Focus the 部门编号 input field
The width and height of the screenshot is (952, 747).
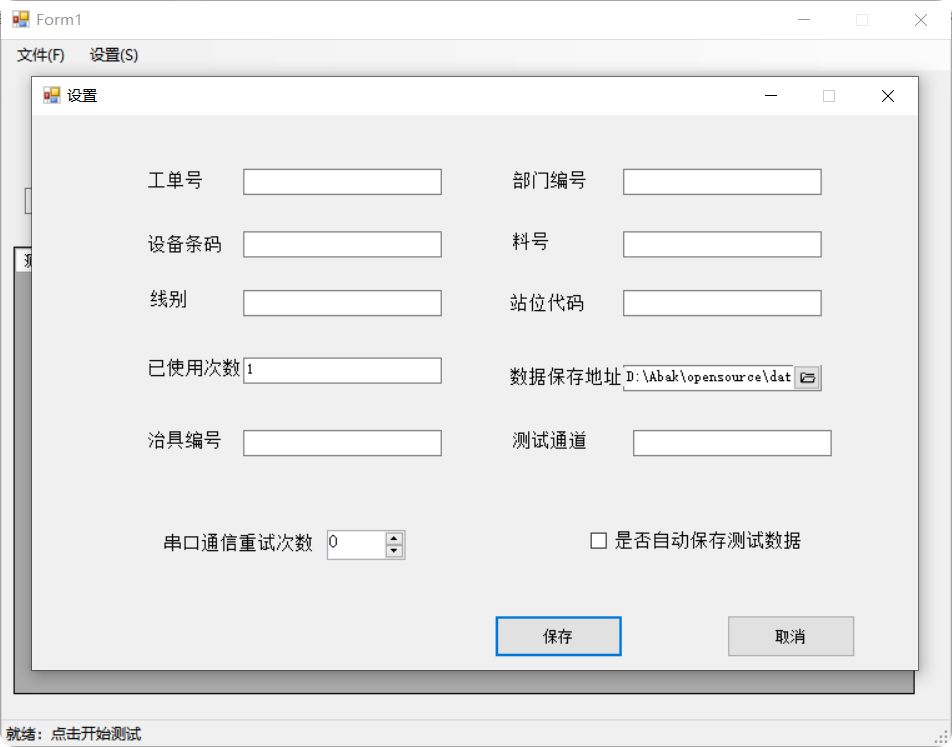[x=722, y=182]
